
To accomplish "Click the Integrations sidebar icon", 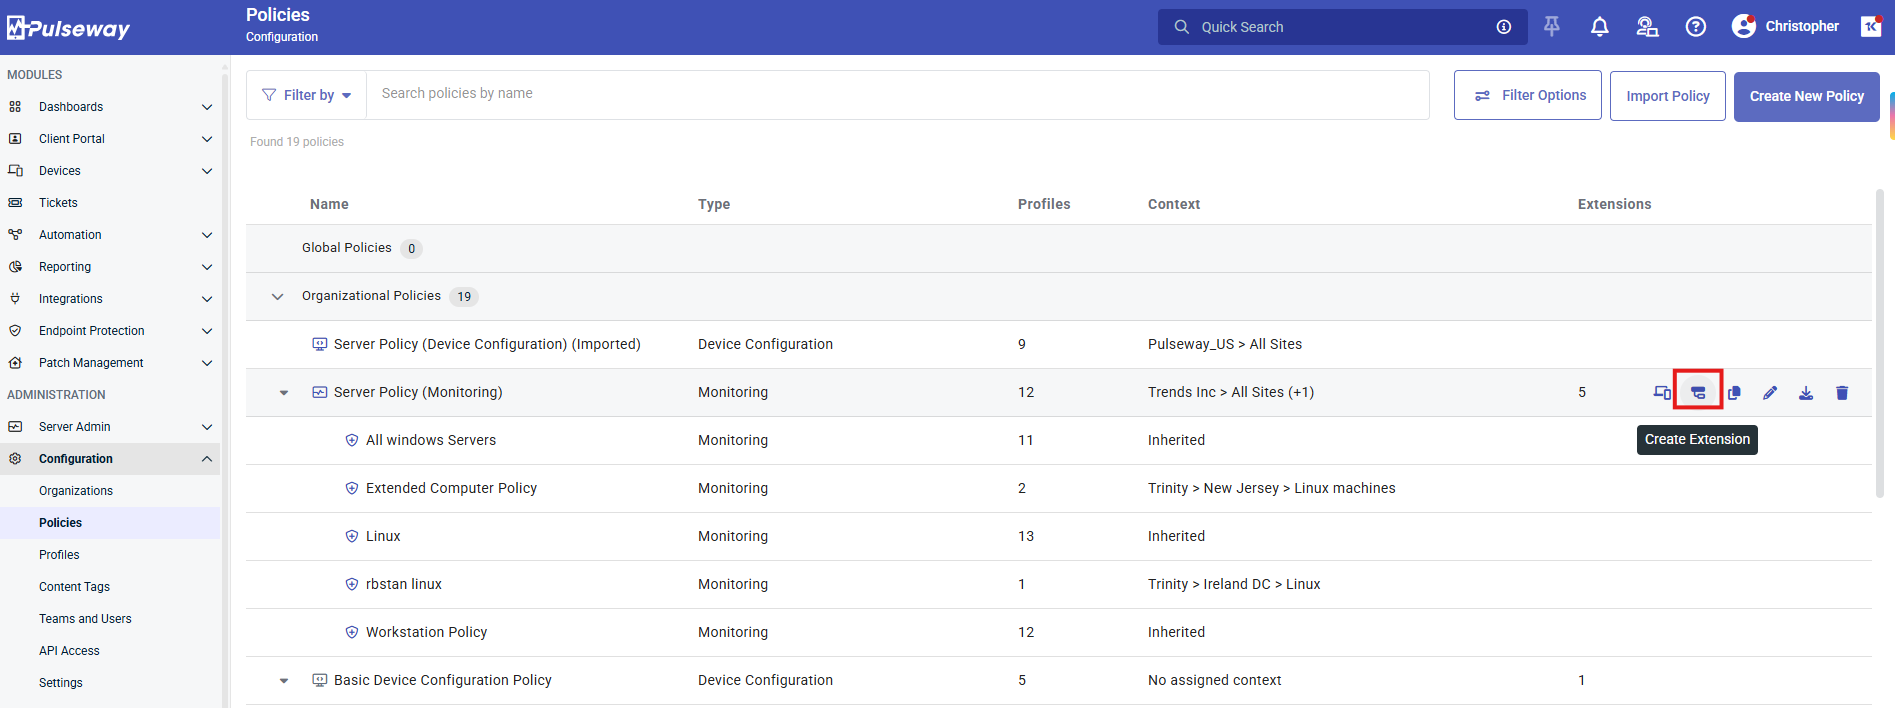I will point(15,299).
